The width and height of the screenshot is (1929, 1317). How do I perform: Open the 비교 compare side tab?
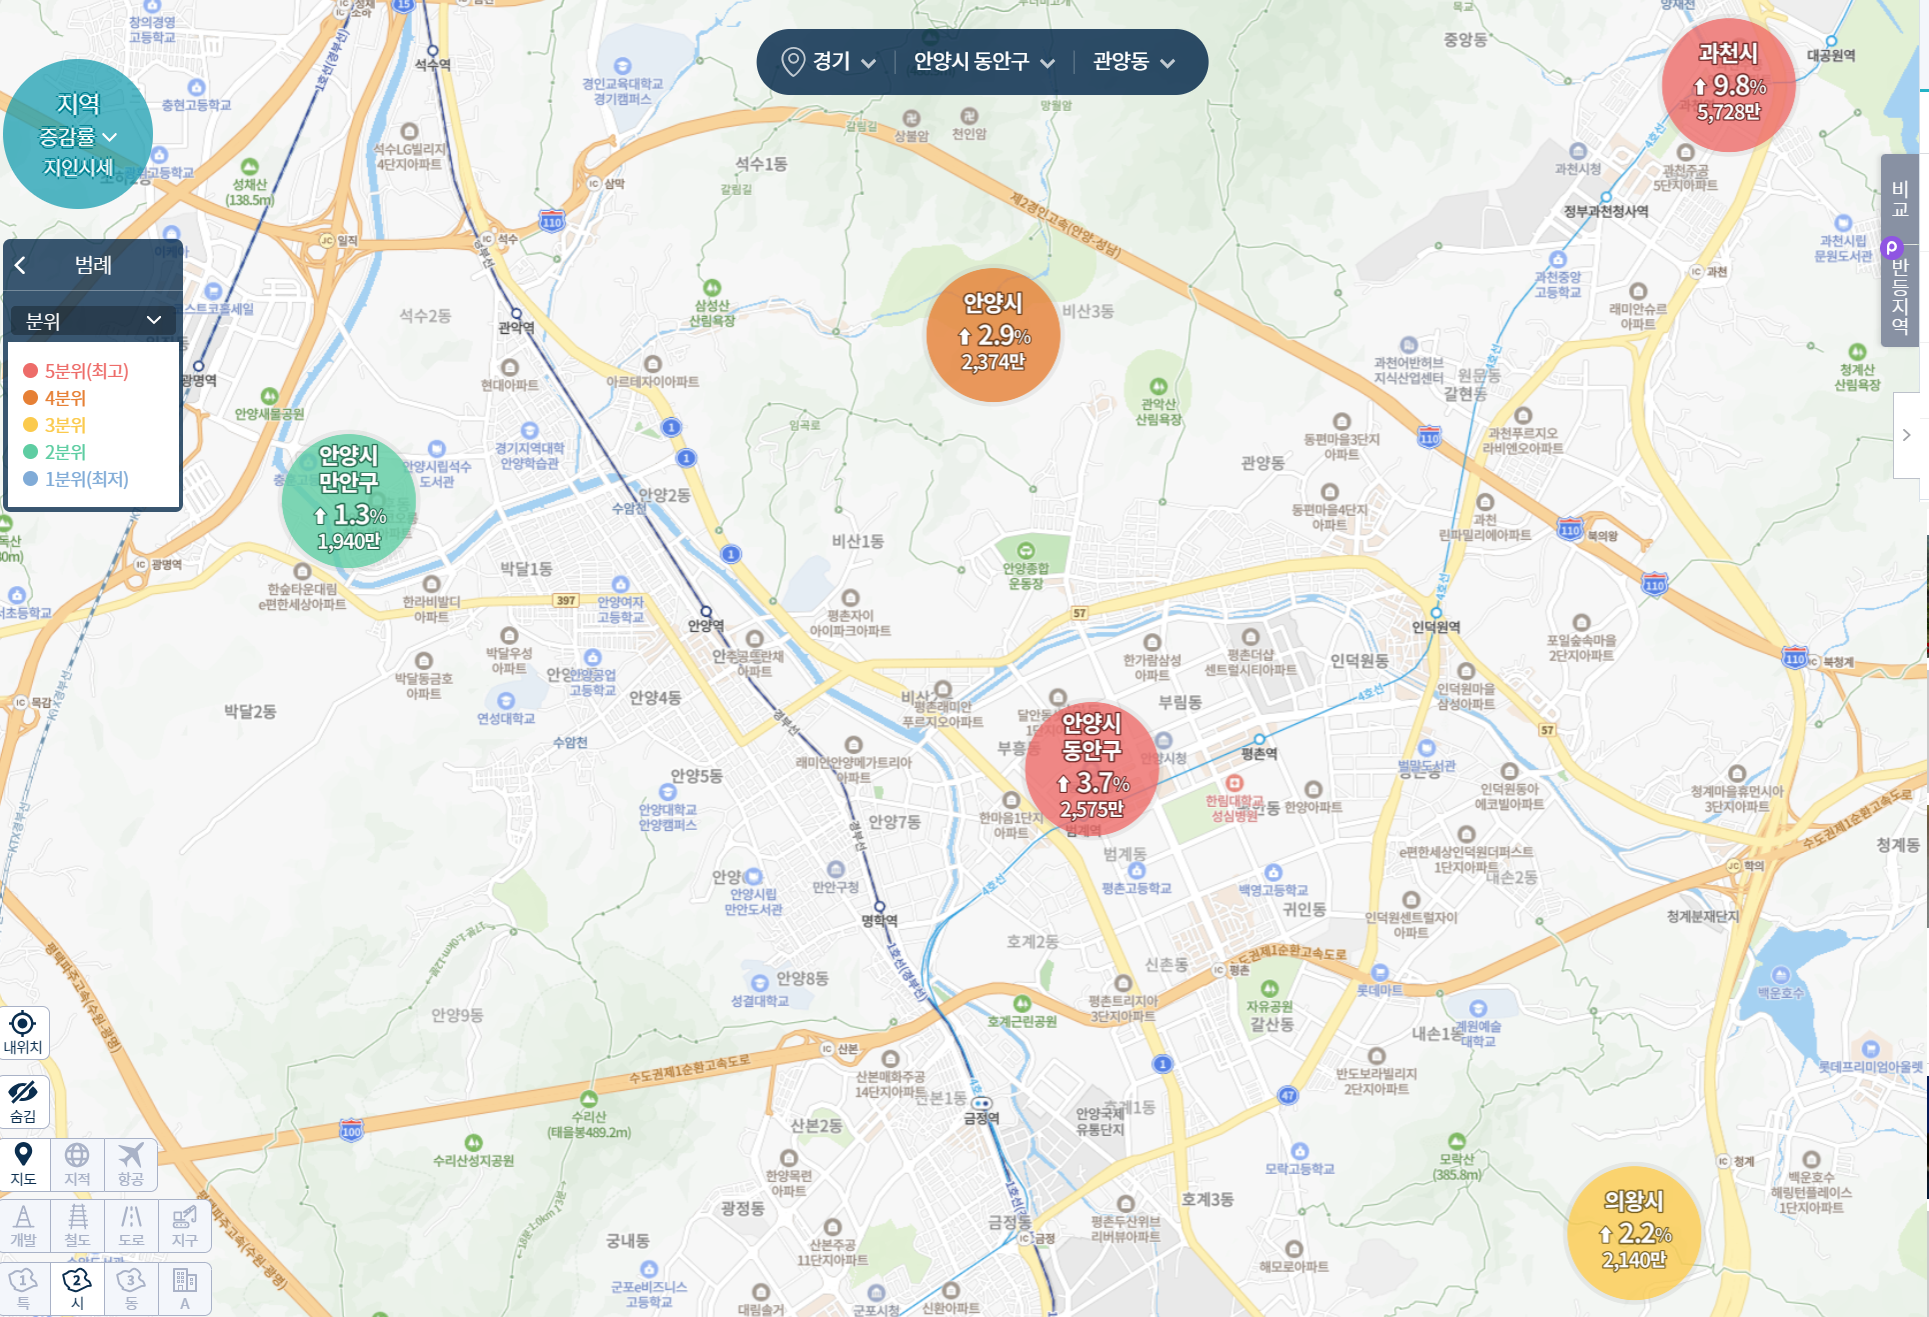[x=1900, y=198]
